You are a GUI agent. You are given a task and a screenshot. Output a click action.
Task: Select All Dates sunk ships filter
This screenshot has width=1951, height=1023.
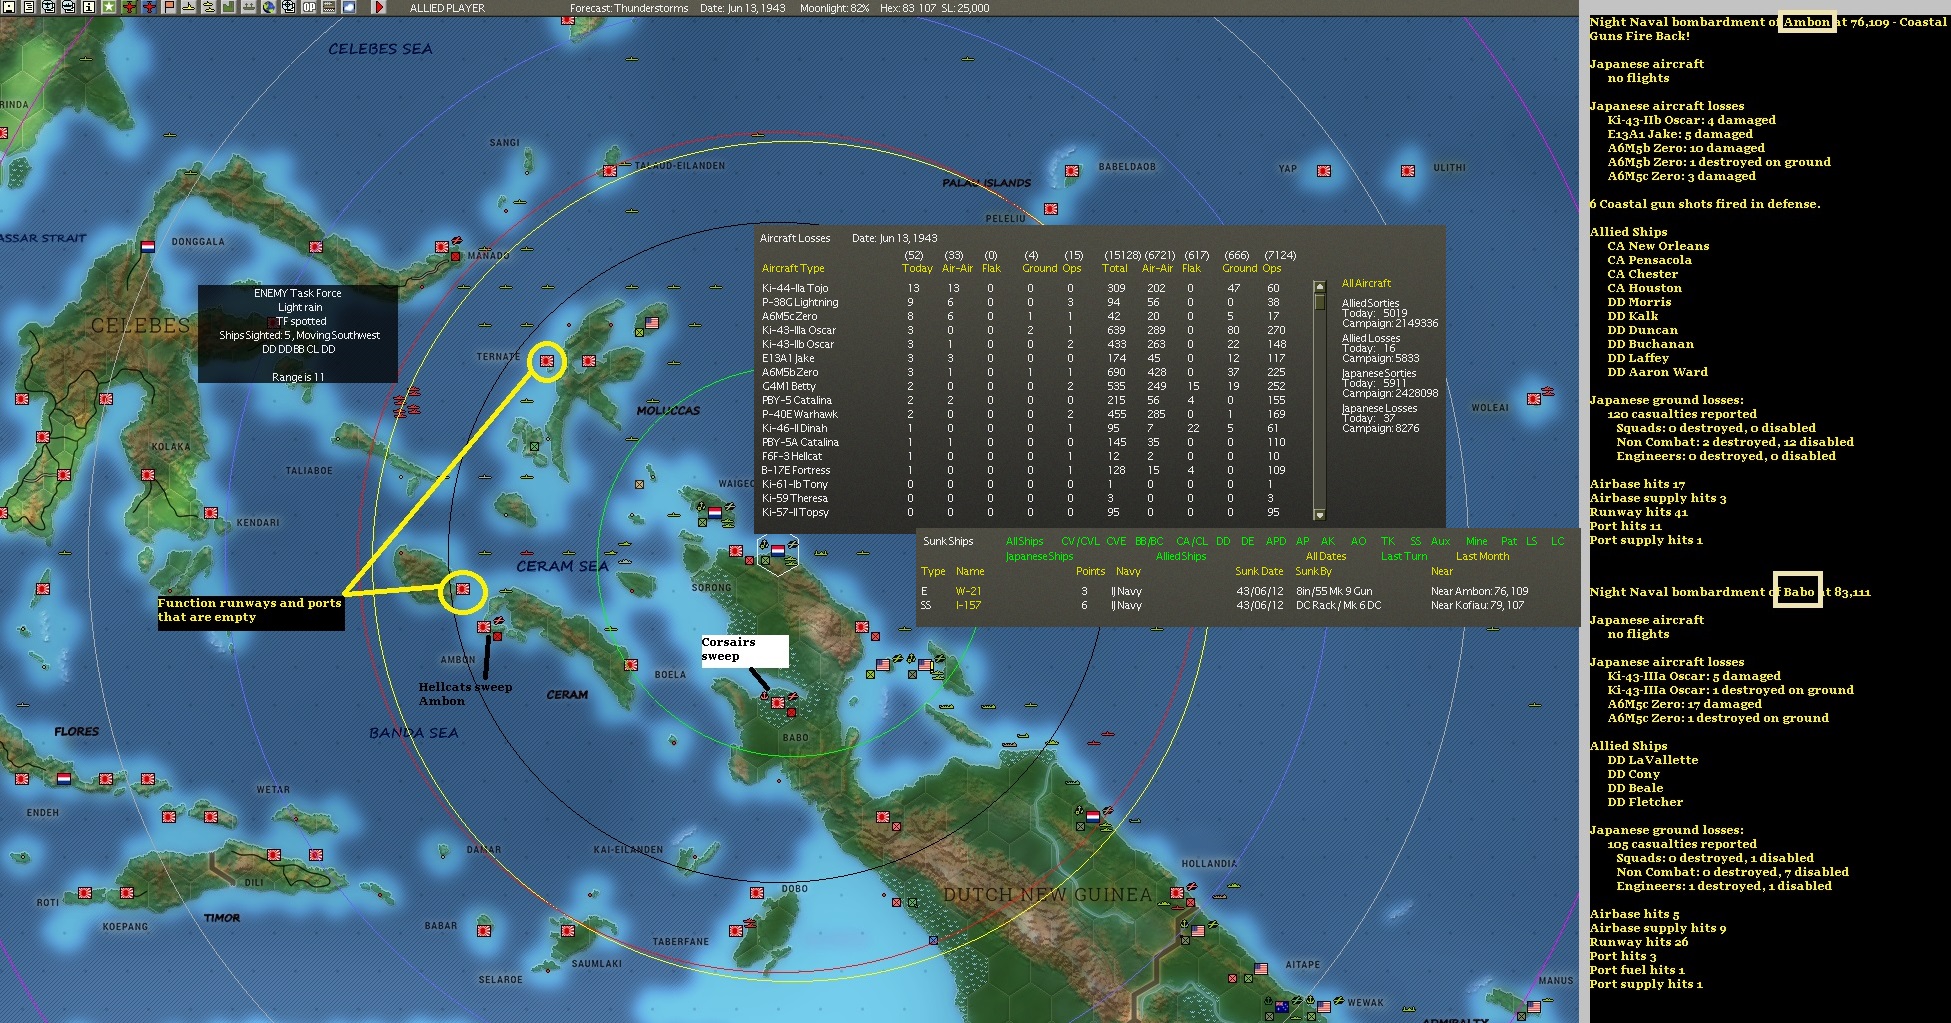[1326, 556]
